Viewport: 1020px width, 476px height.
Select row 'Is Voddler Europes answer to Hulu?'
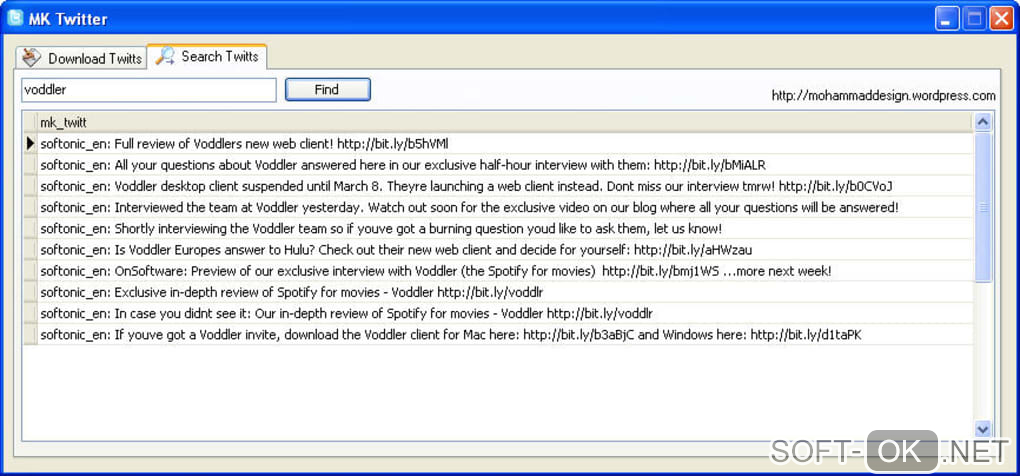[x=505, y=250]
